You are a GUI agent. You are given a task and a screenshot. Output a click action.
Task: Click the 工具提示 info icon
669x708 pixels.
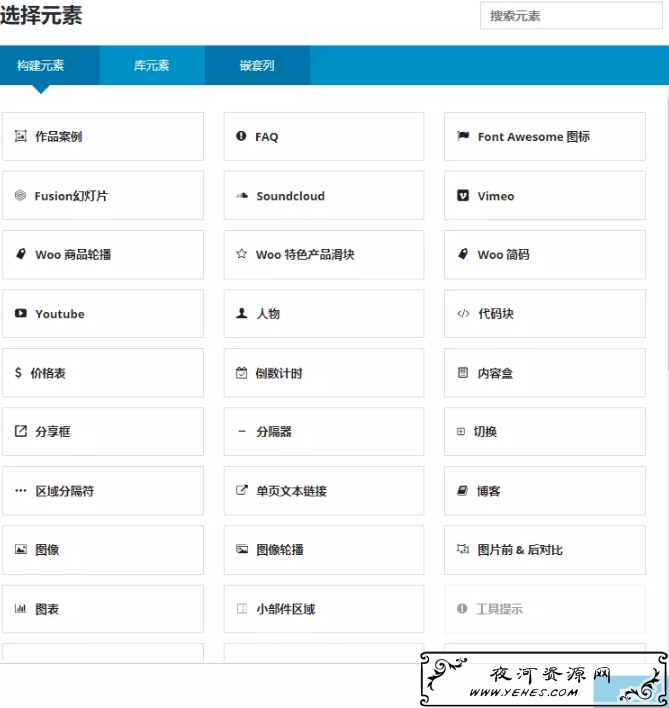coord(462,609)
